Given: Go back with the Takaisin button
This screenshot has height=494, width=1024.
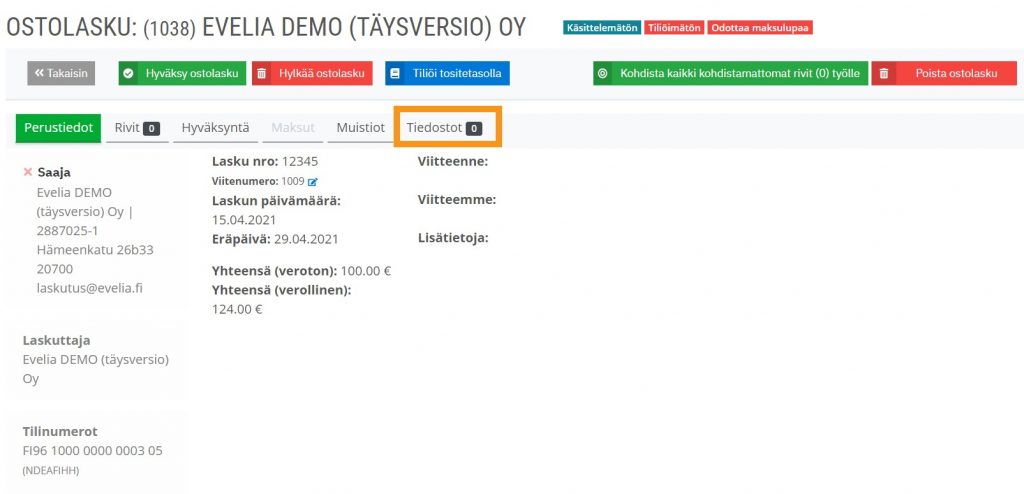Looking at the screenshot, I should pos(61,73).
